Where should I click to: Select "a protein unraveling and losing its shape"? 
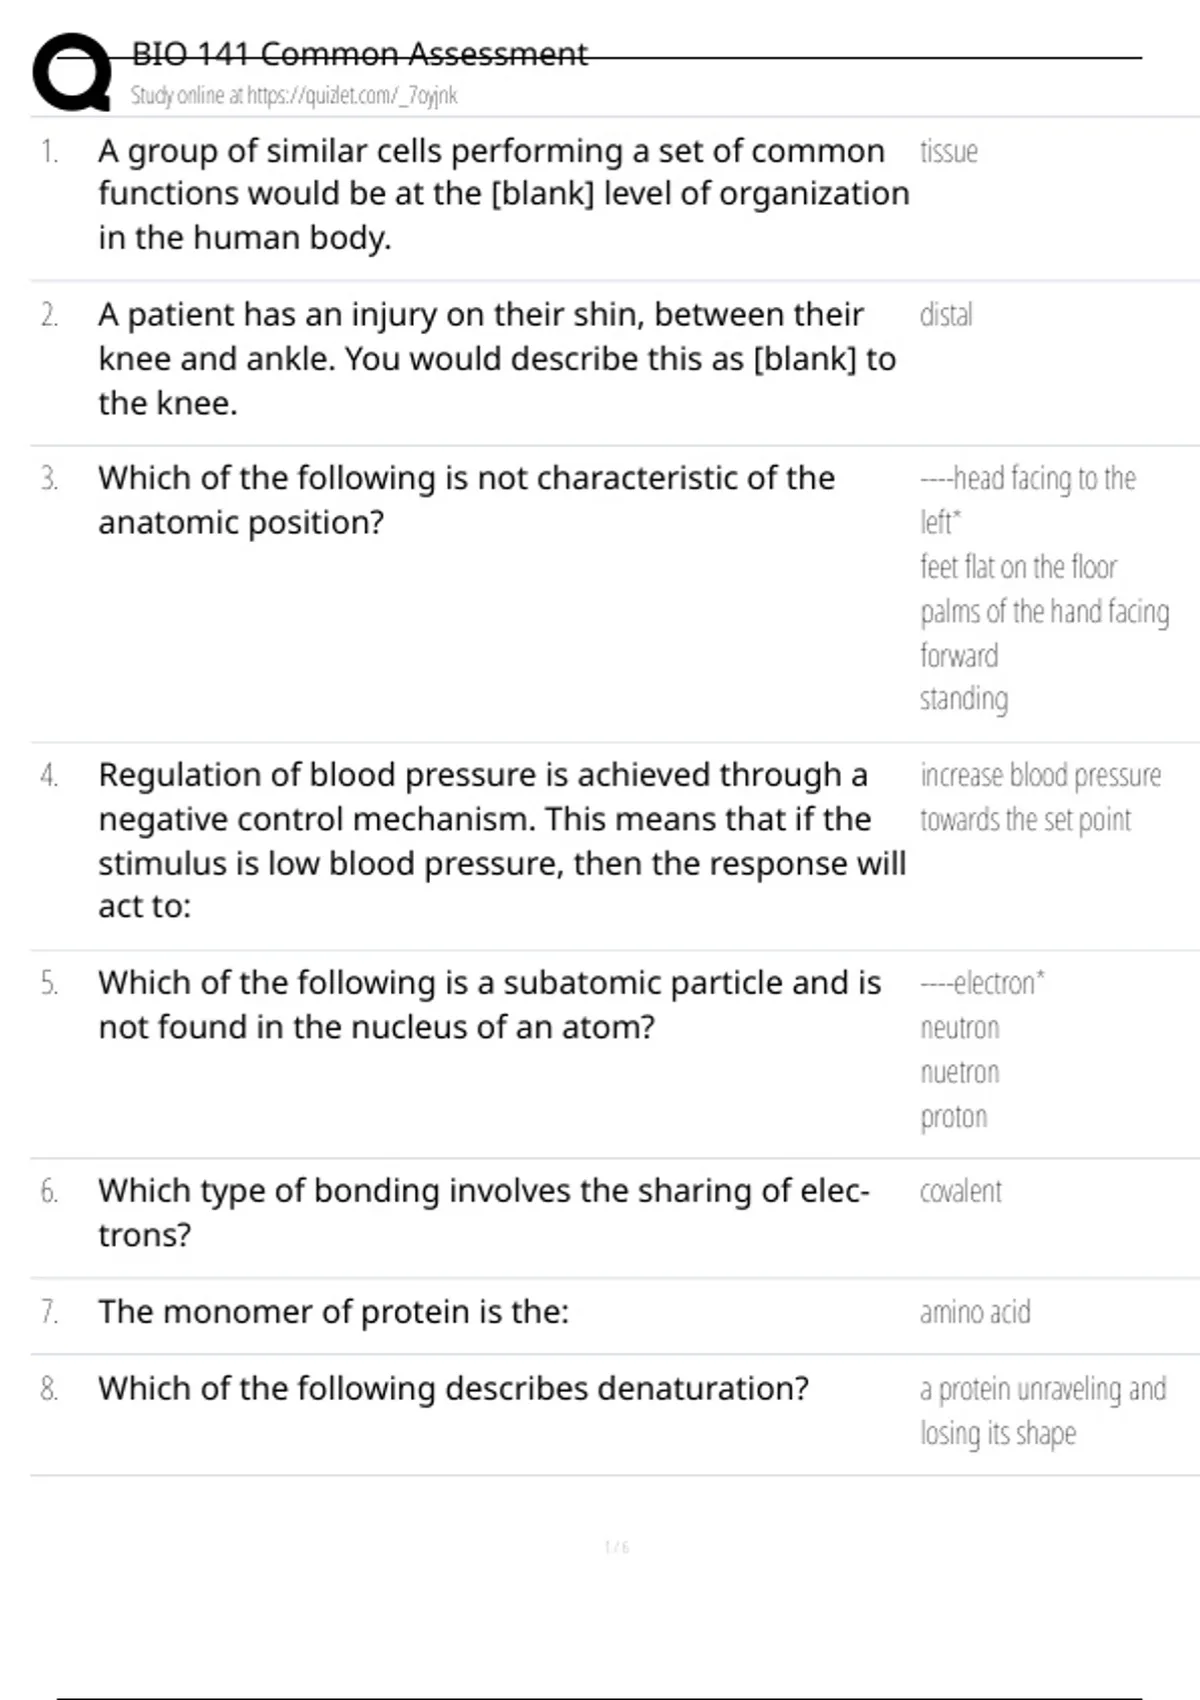(x=1042, y=1411)
